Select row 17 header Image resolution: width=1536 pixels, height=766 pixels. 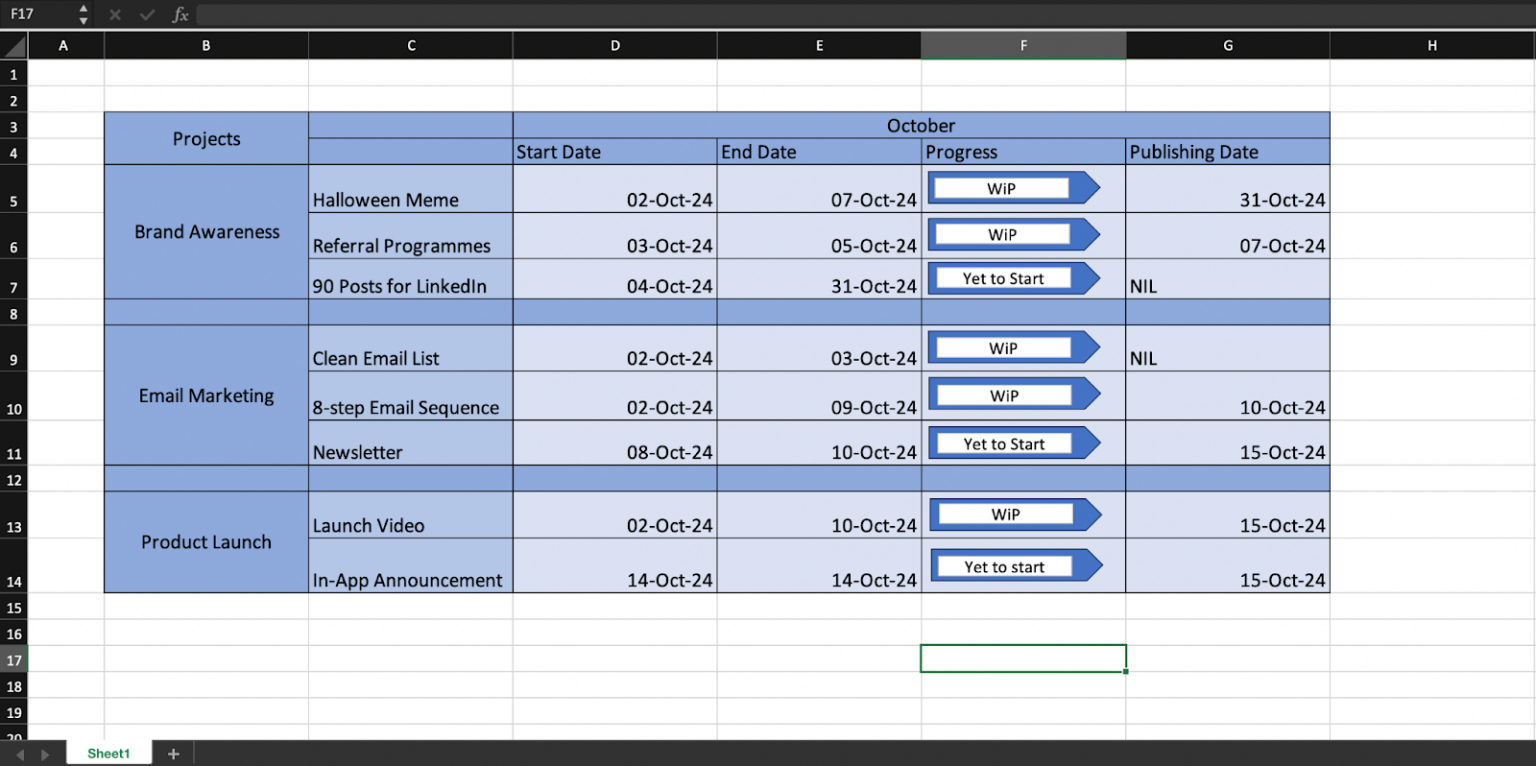coord(13,660)
